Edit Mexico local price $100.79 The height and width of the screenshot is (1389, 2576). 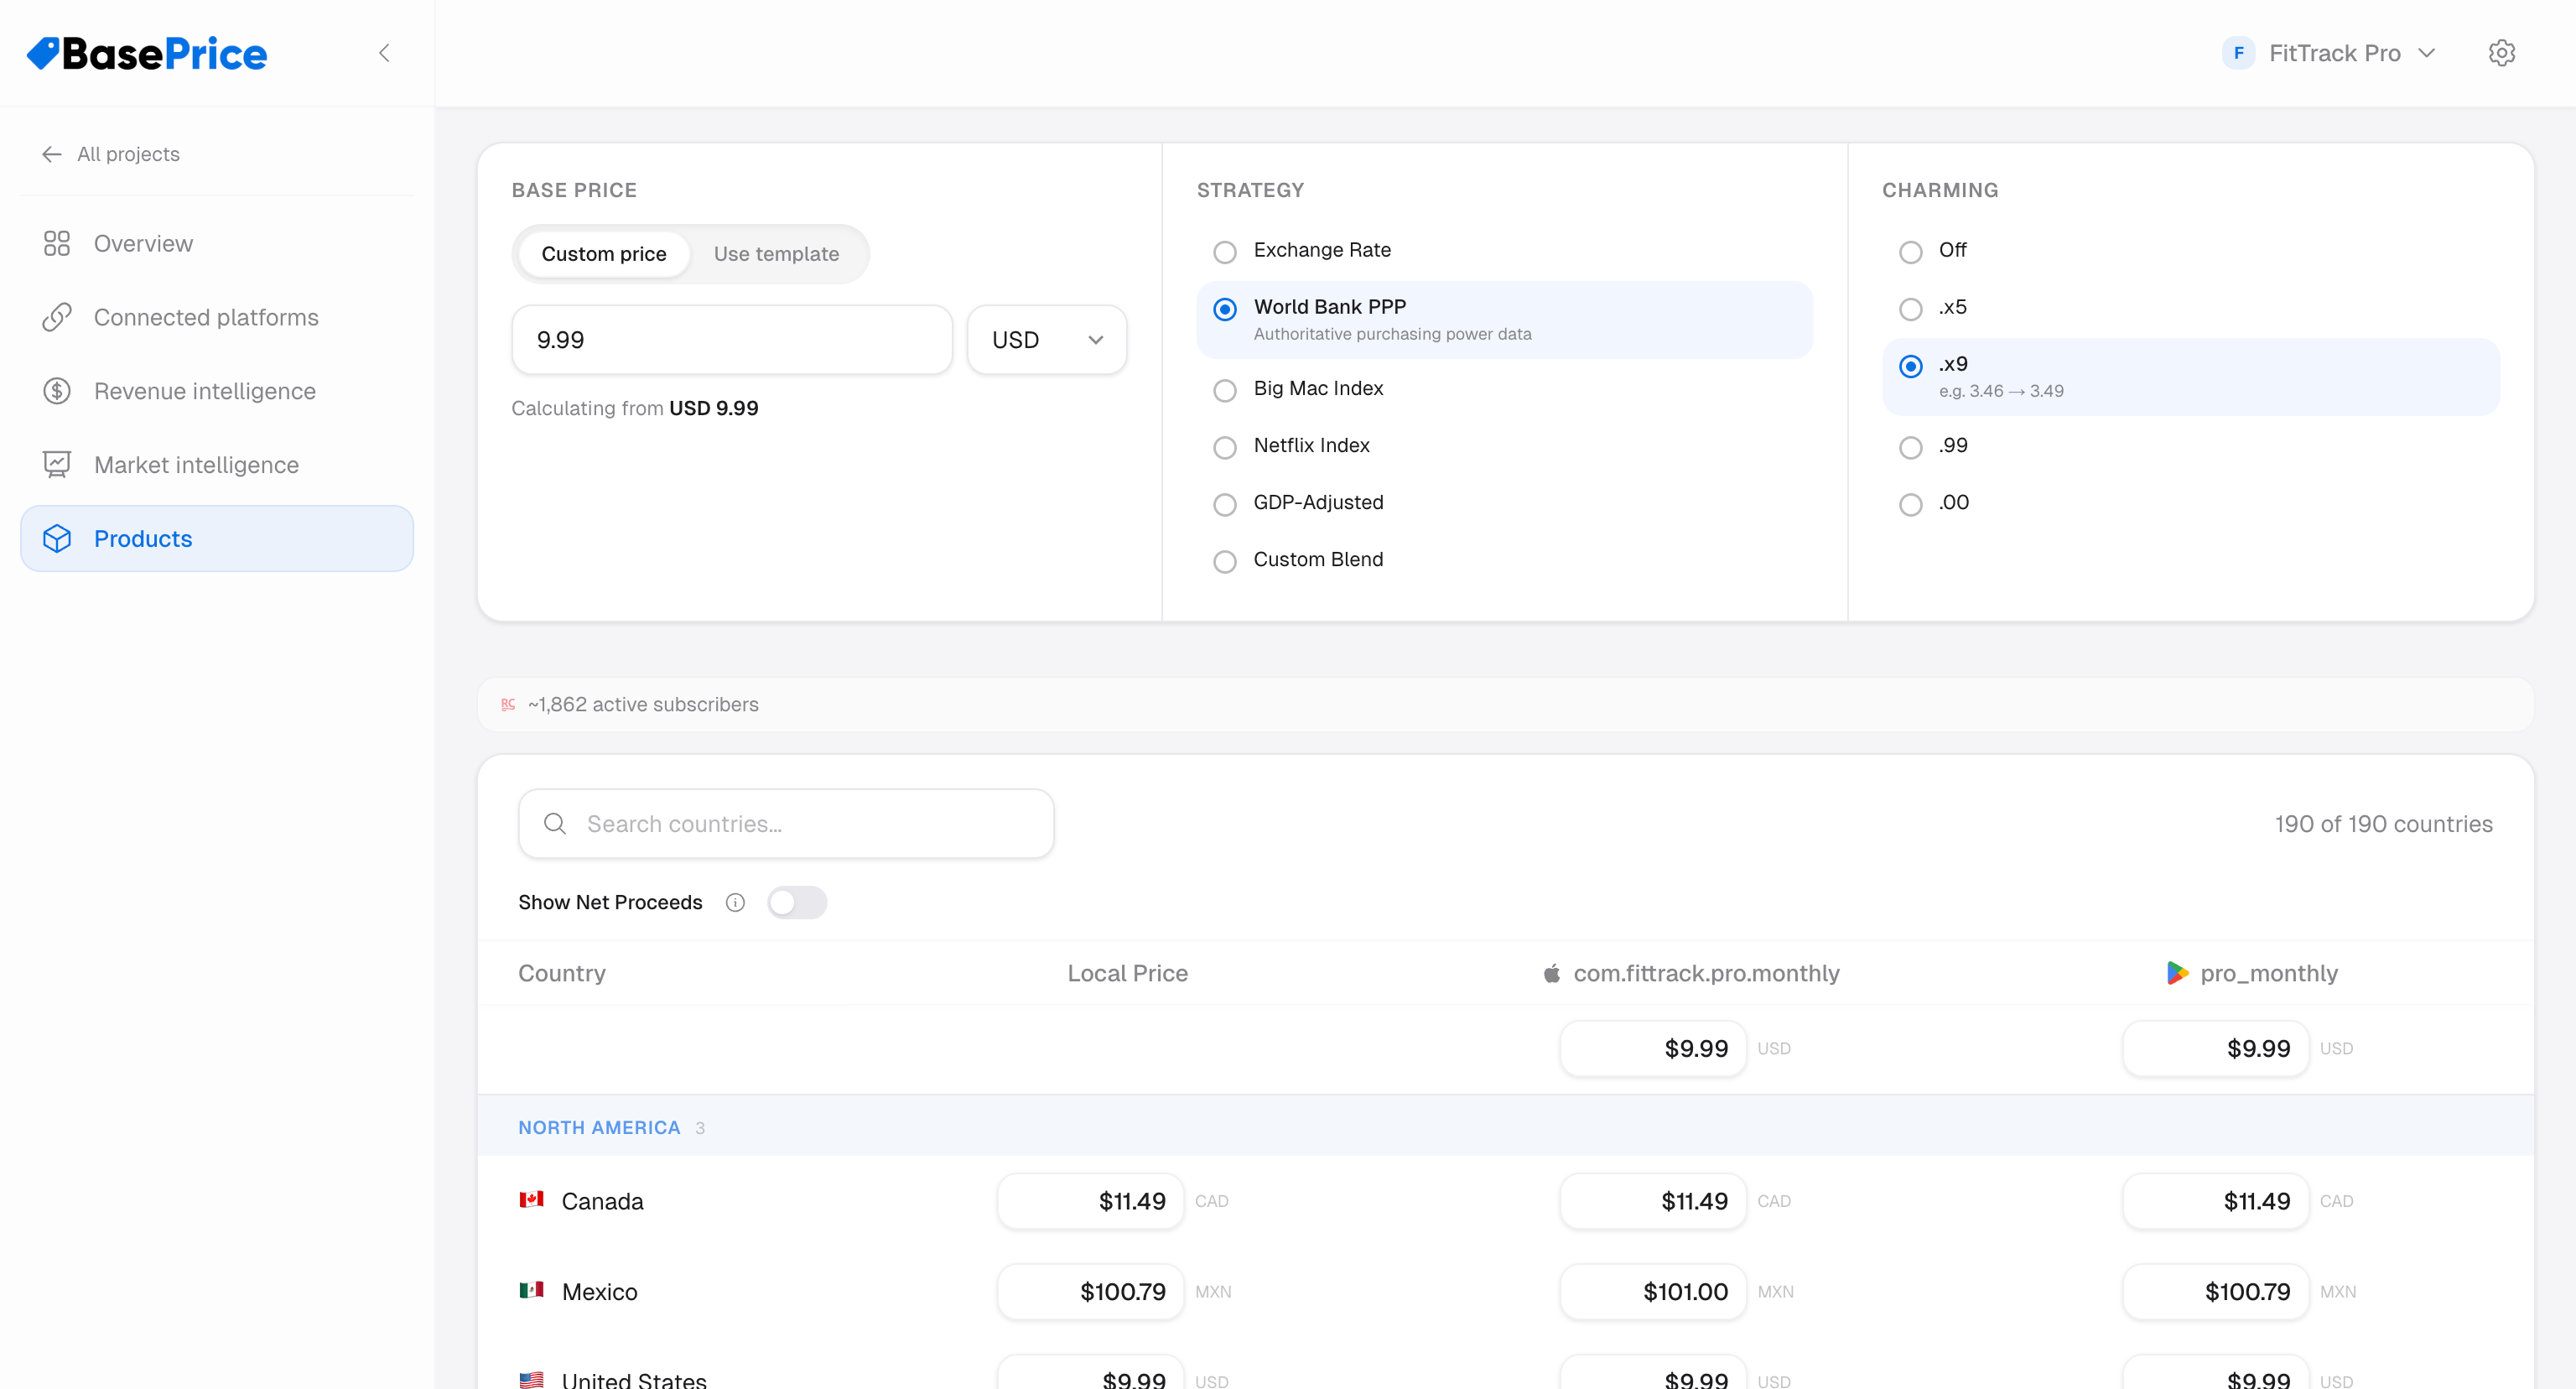(x=1091, y=1291)
